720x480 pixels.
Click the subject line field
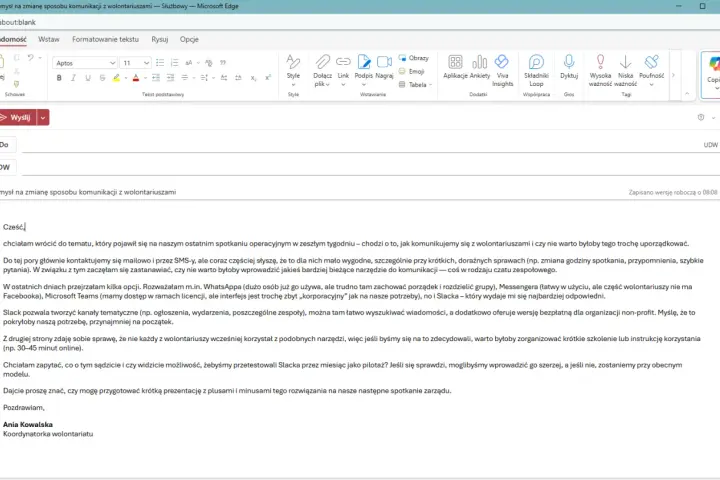pyautogui.click(x=312, y=192)
